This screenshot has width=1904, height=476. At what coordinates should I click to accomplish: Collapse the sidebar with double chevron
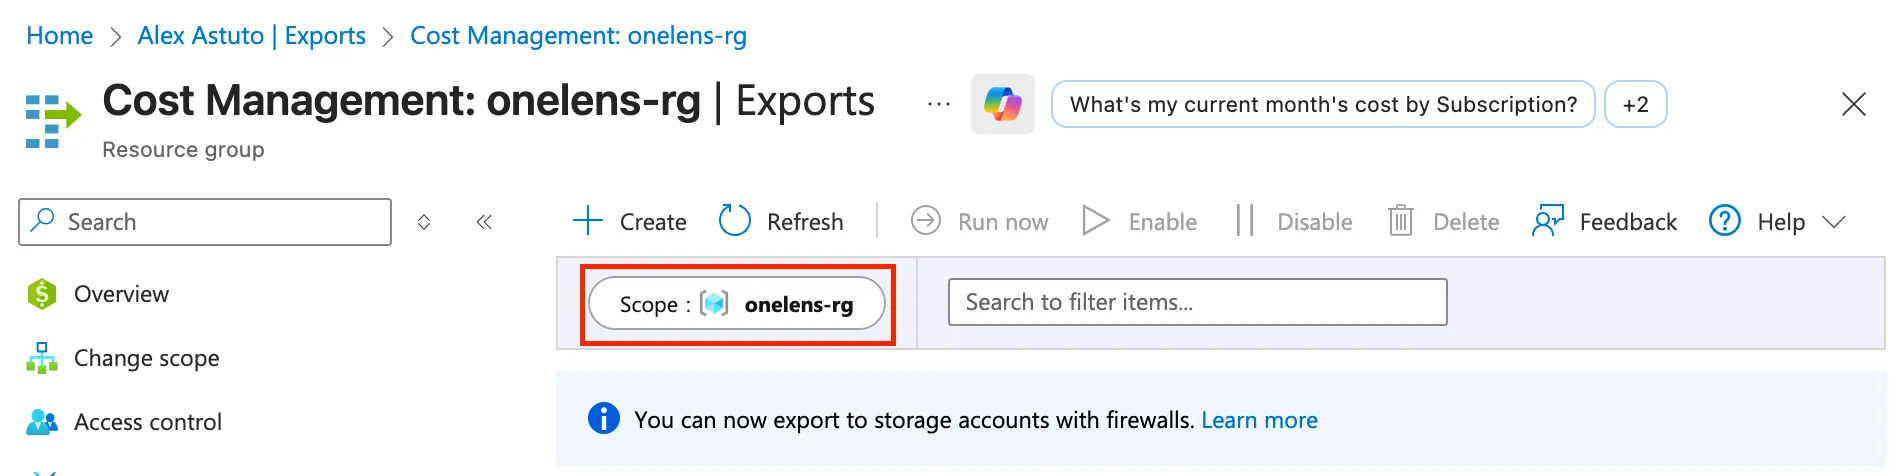click(484, 222)
